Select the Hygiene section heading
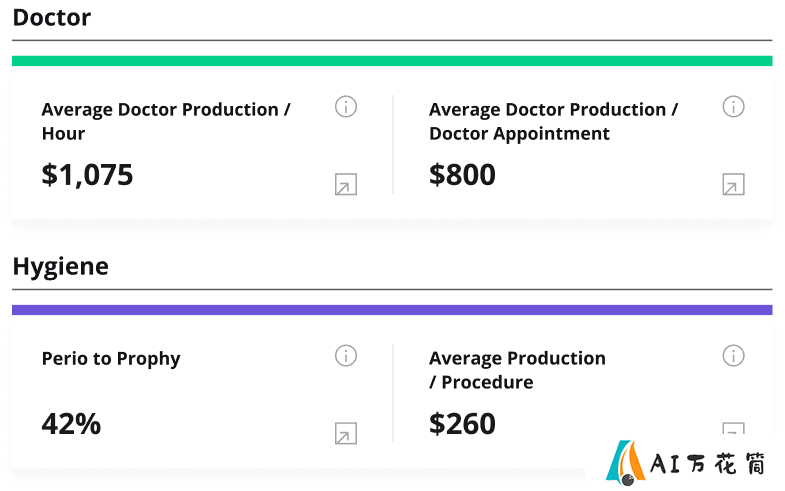This screenshot has width=785, height=491. [60, 266]
